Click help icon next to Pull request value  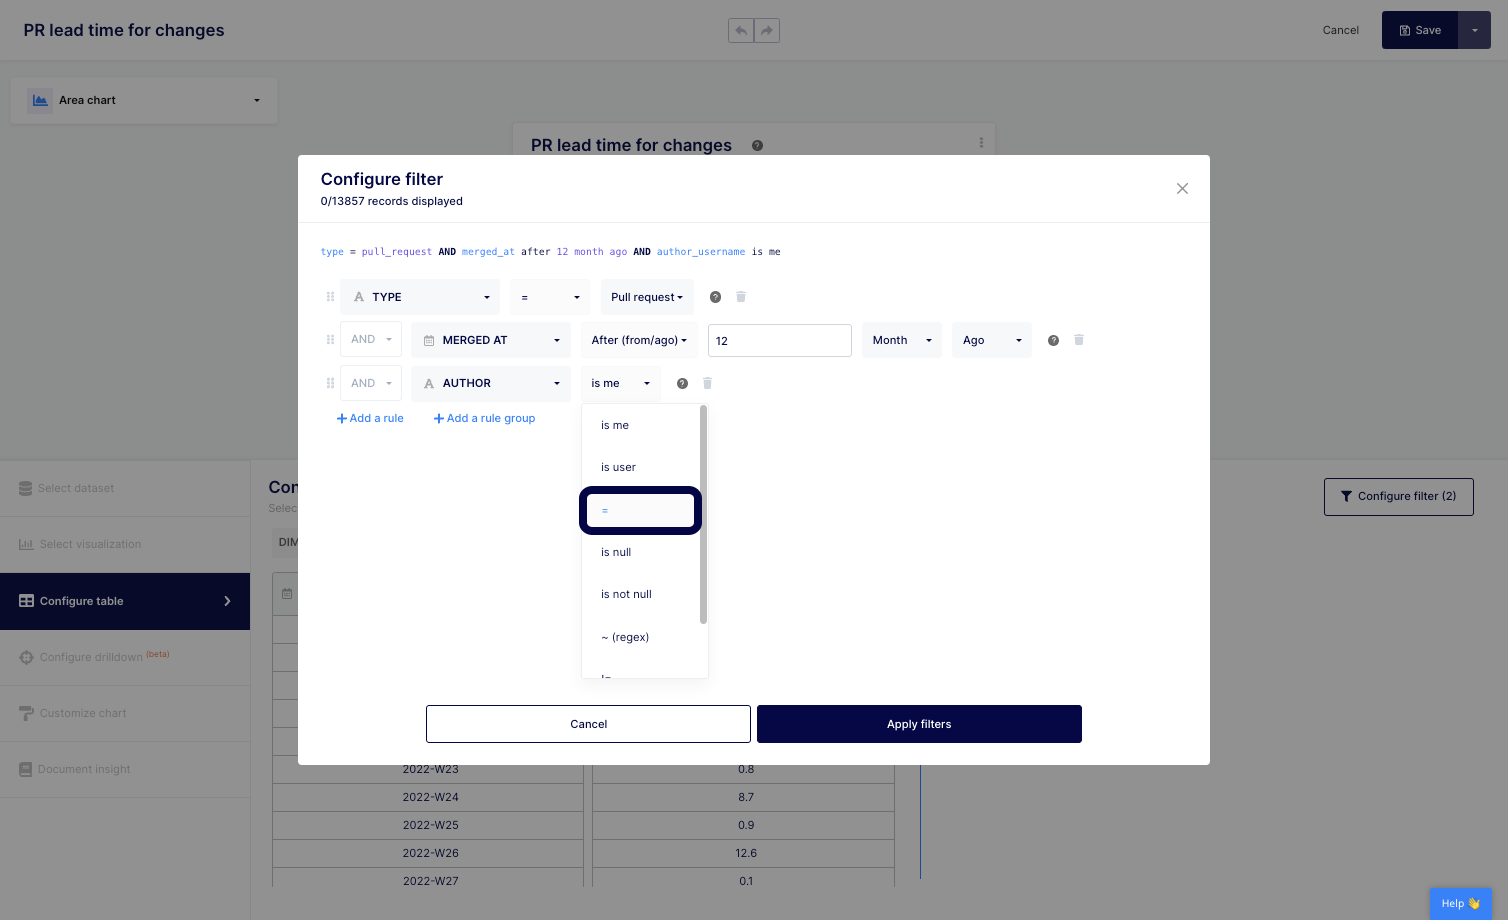point(715,297)
